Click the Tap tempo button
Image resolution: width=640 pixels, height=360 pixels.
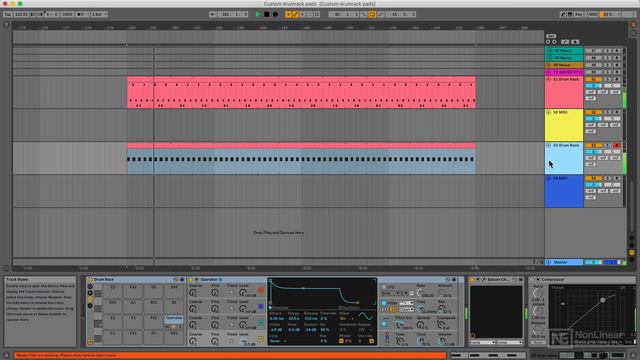(7, 14)
